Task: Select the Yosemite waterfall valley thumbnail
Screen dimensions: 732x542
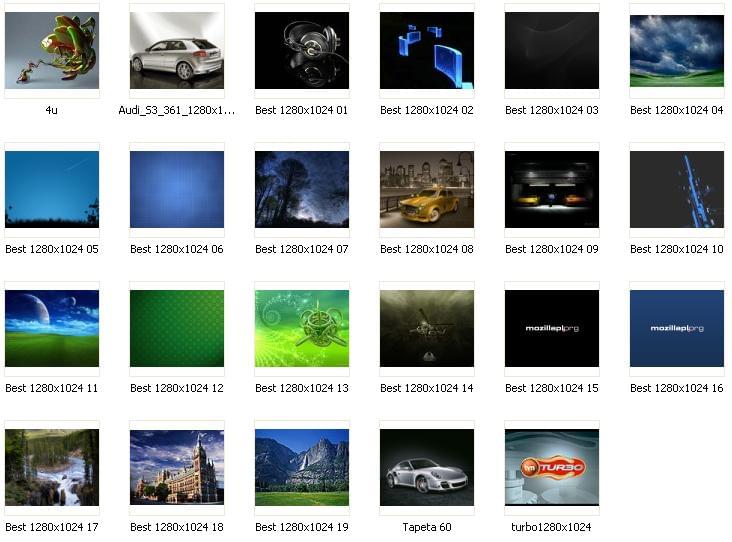Action: point(302,467)
